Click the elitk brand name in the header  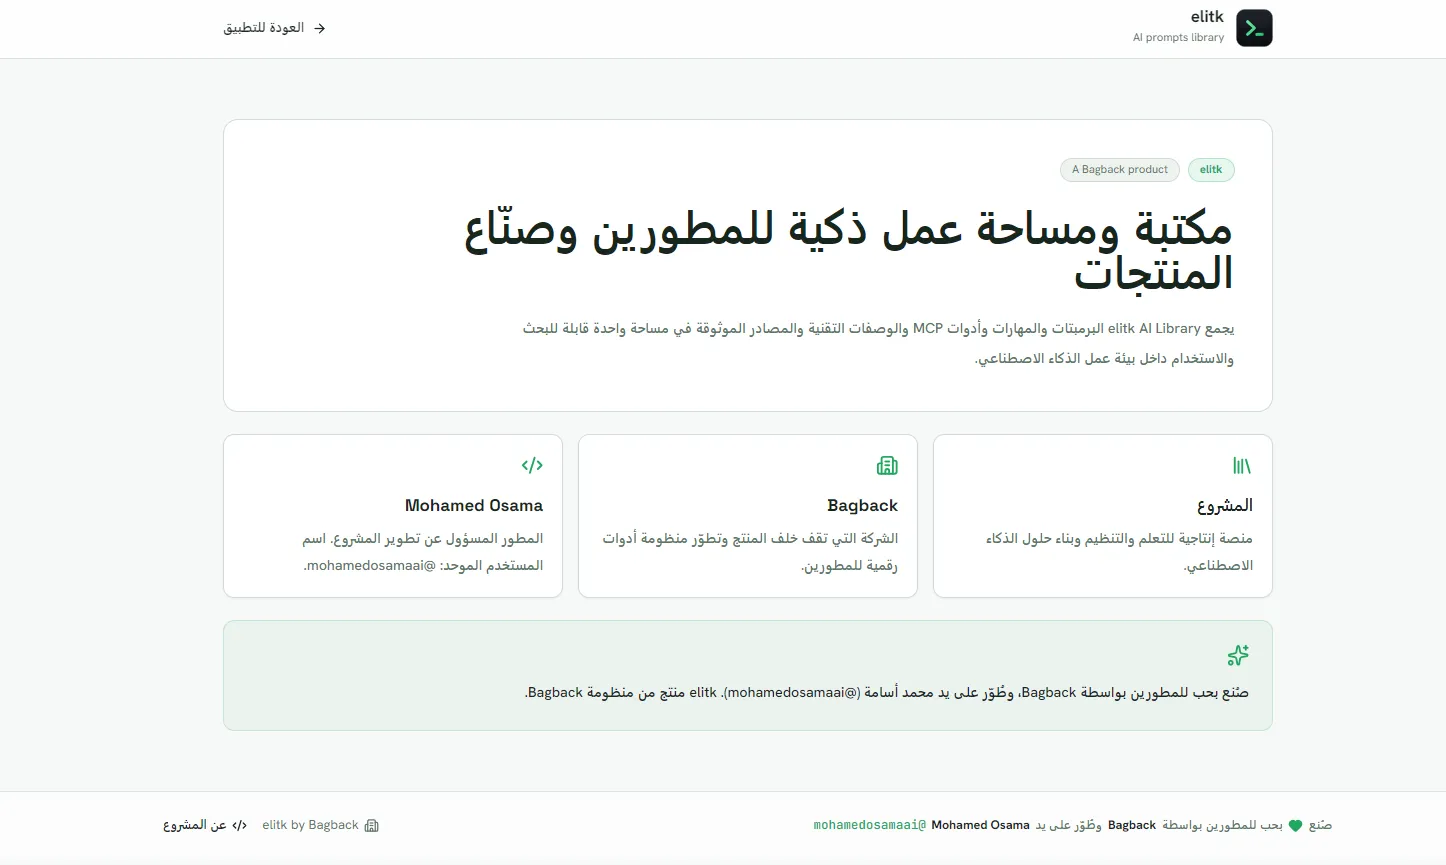pos(1207,17)
